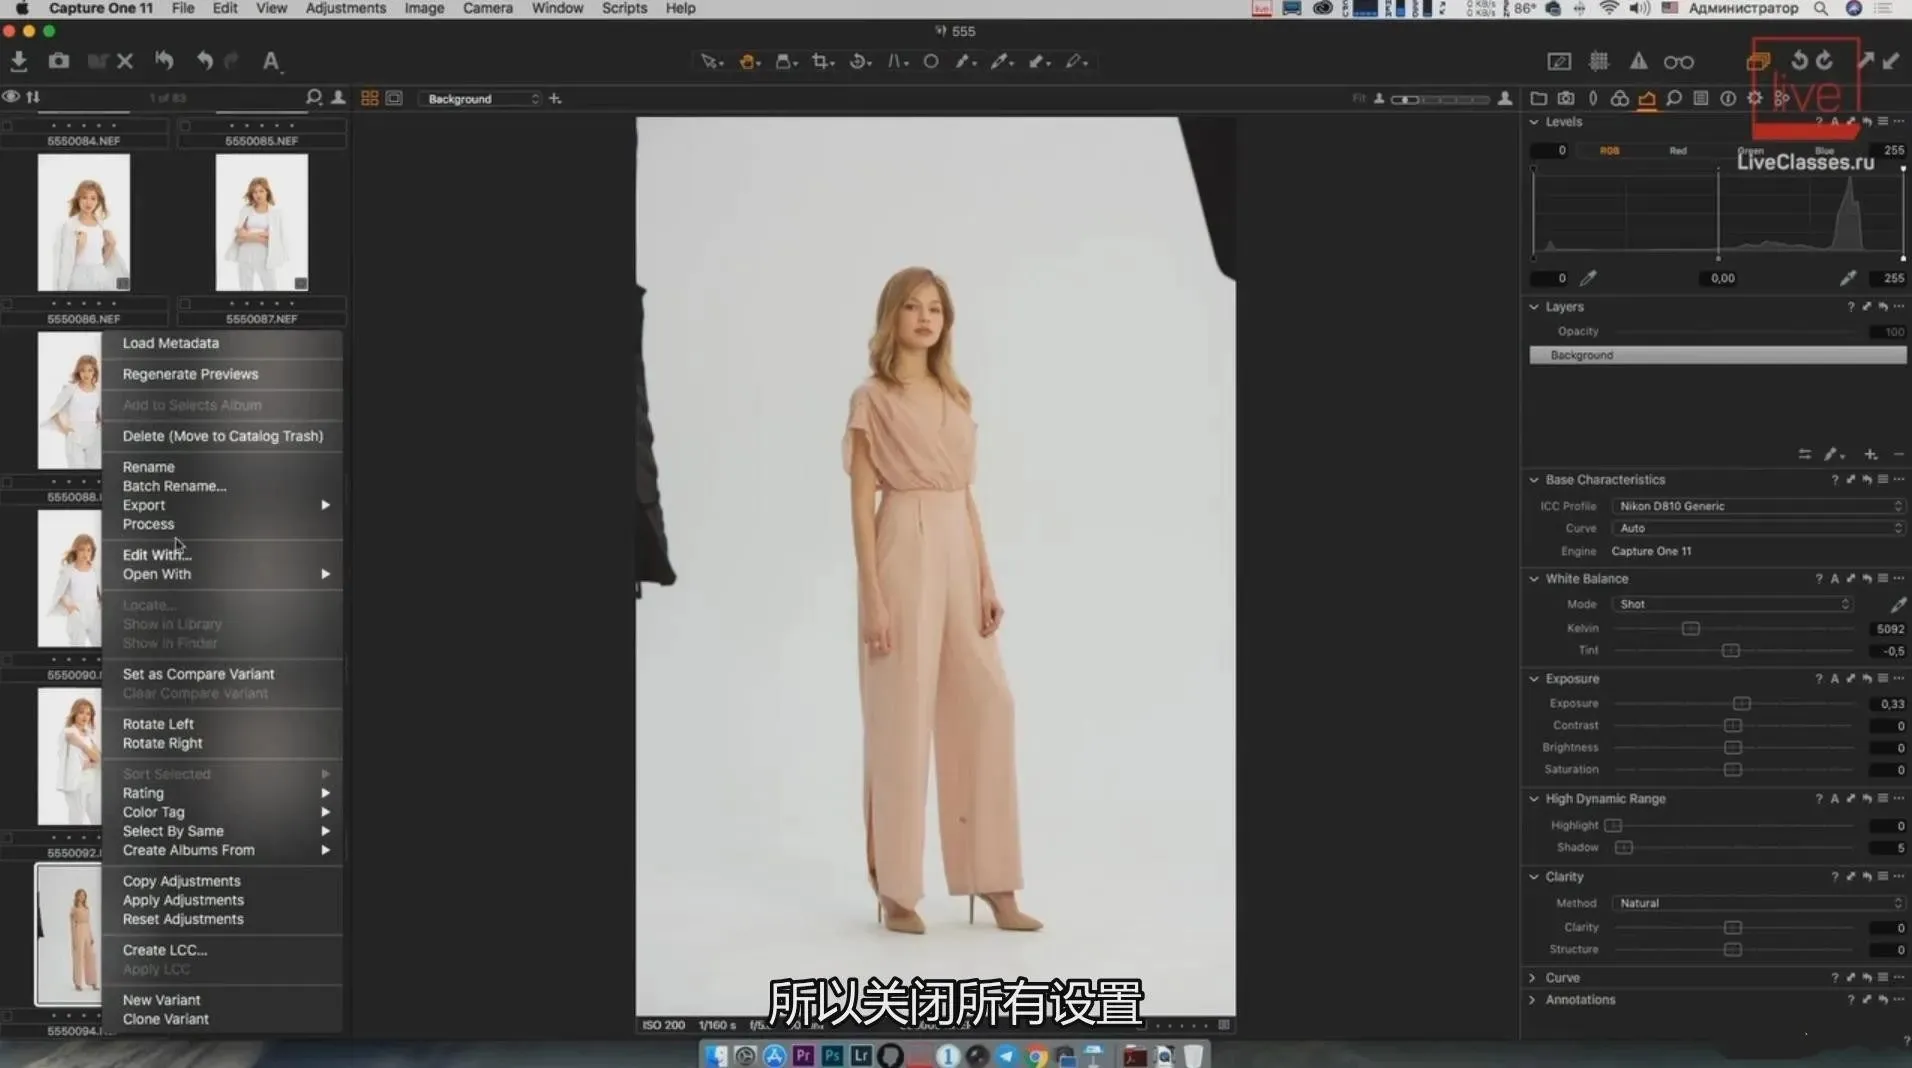The image size is (1912, 1068).
Task: Collapse the High Dynamic Range panel
Action: (1534, 799)
